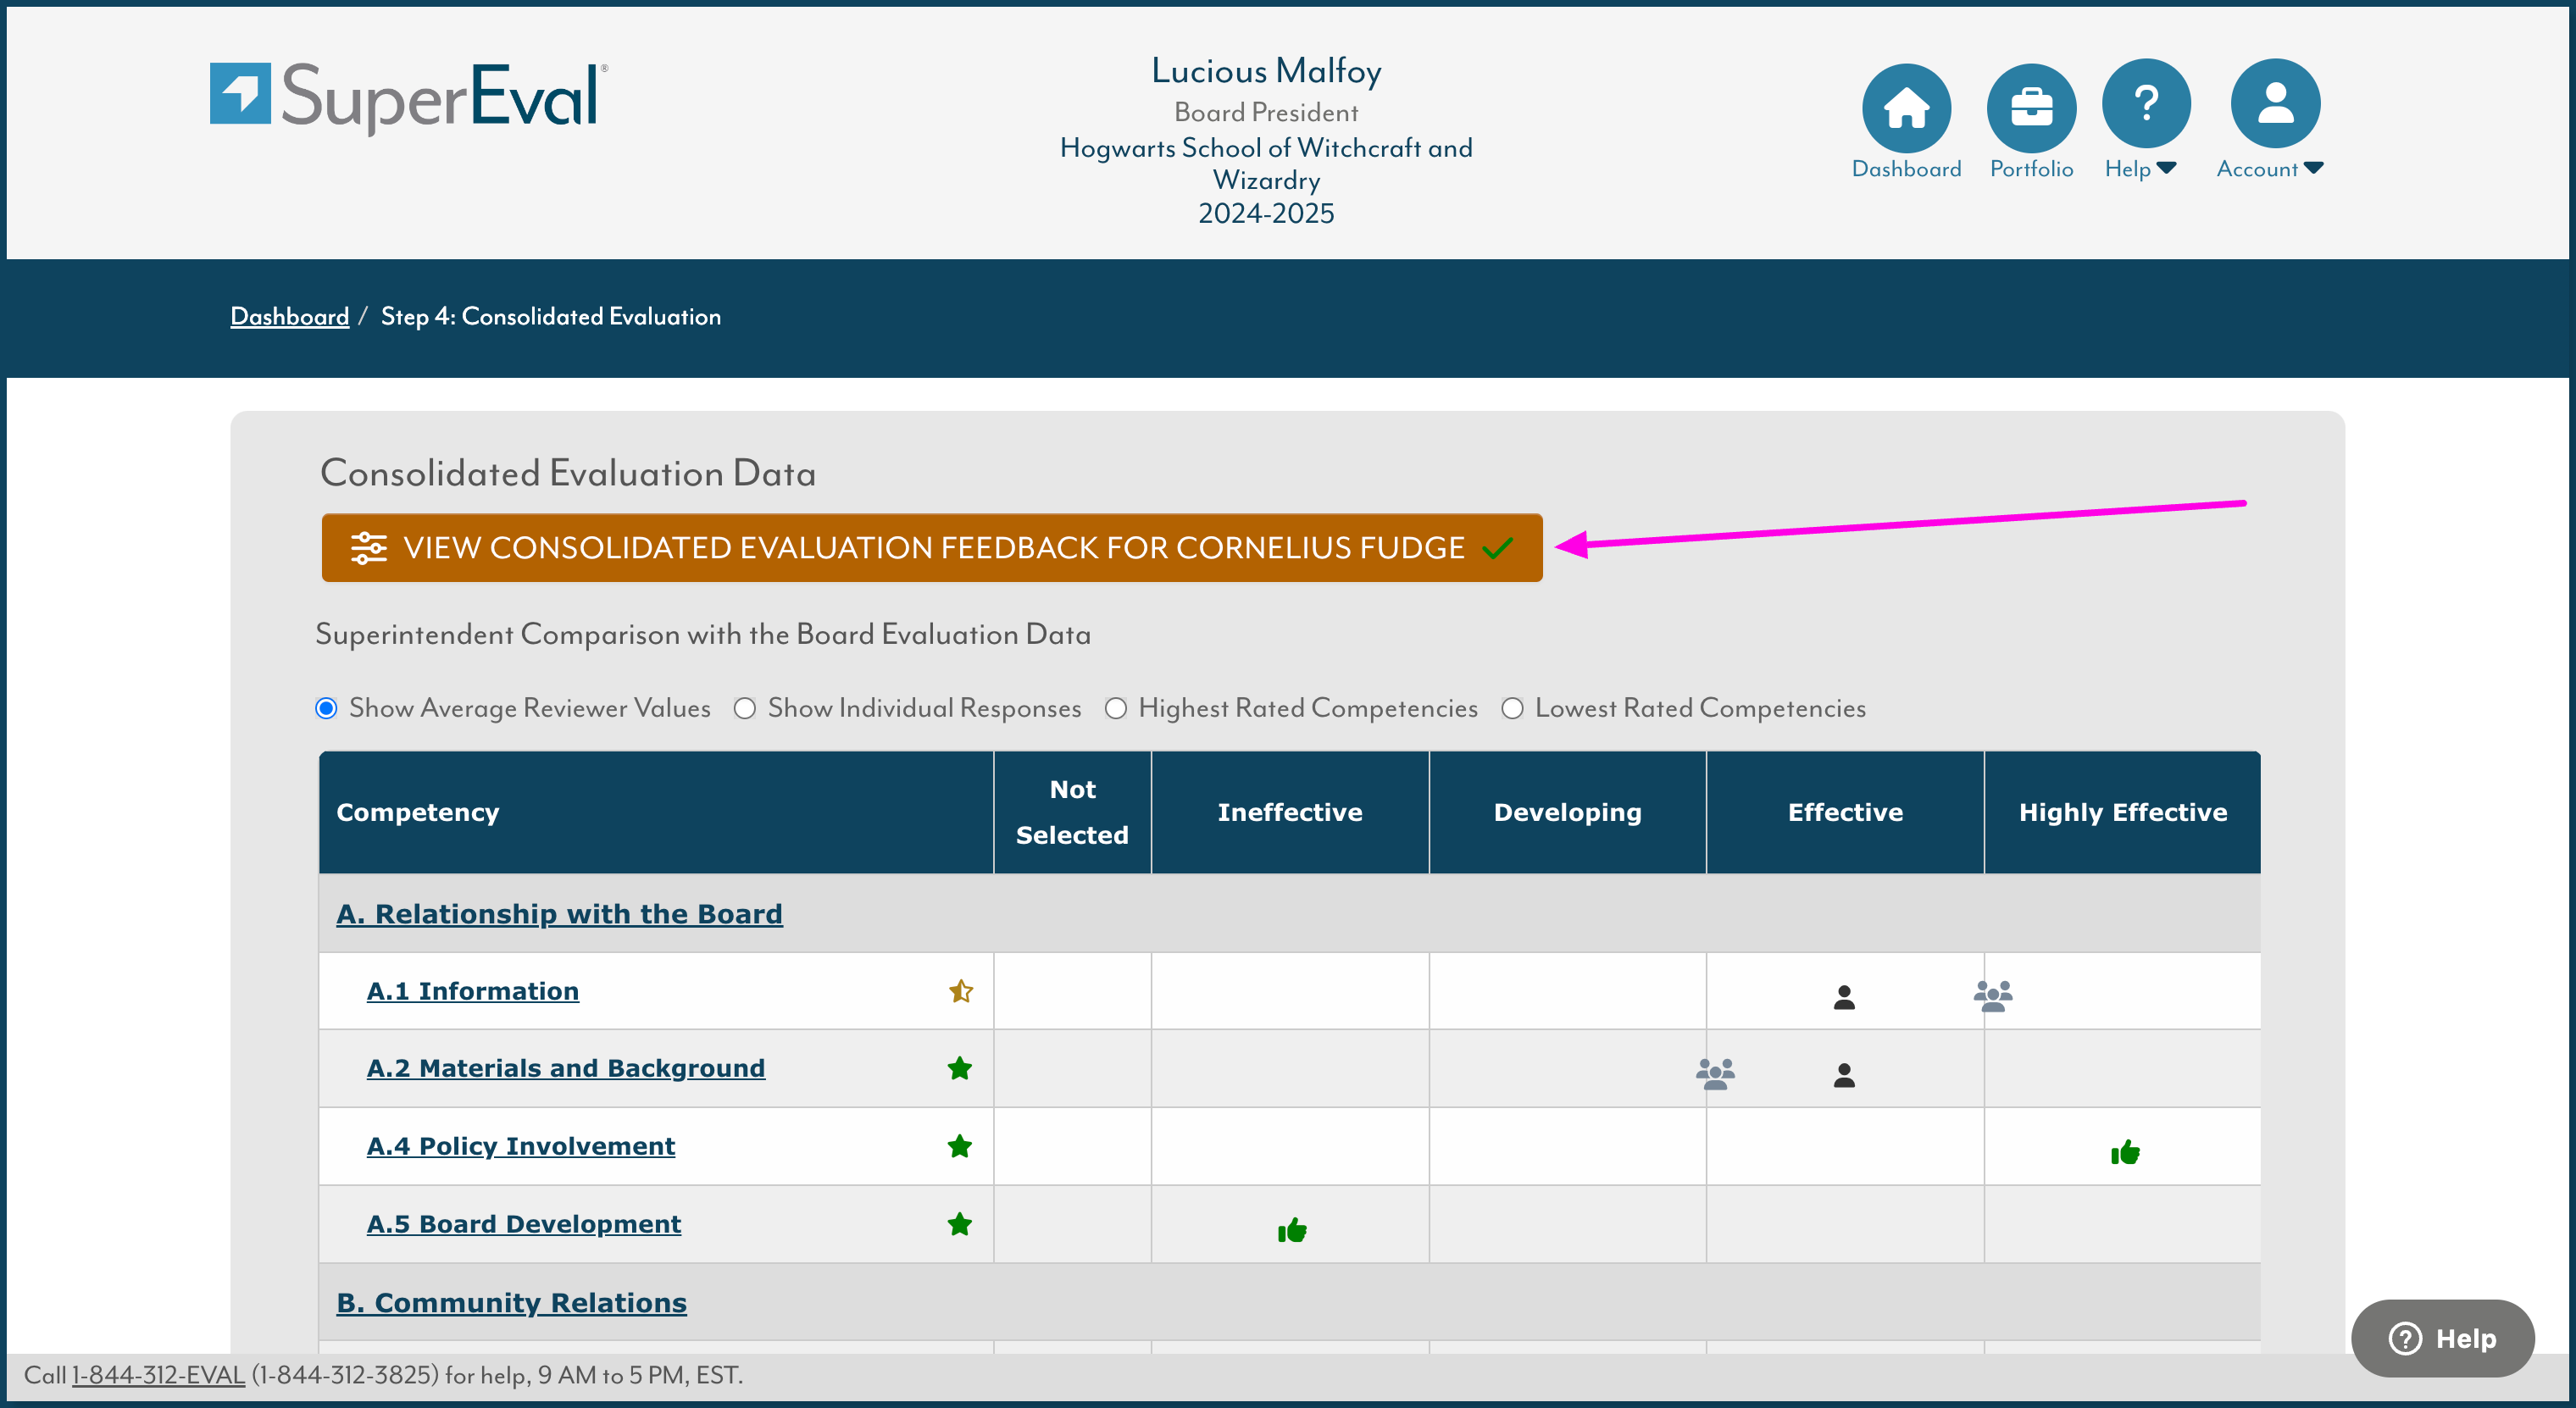Image resolution: width=2576 pixels, height=1408 pixels.
Task: Click the Developing column header
Action: pos(1567,812)
